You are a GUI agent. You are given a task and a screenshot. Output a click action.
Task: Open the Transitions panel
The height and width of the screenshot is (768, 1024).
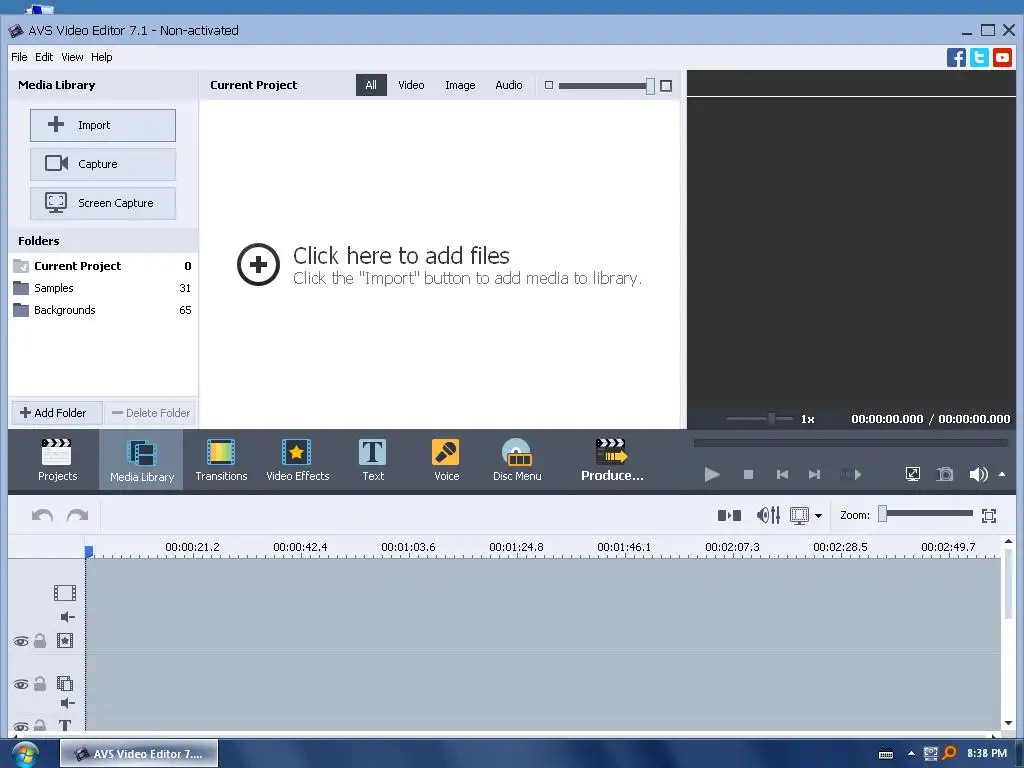(221, 460)
